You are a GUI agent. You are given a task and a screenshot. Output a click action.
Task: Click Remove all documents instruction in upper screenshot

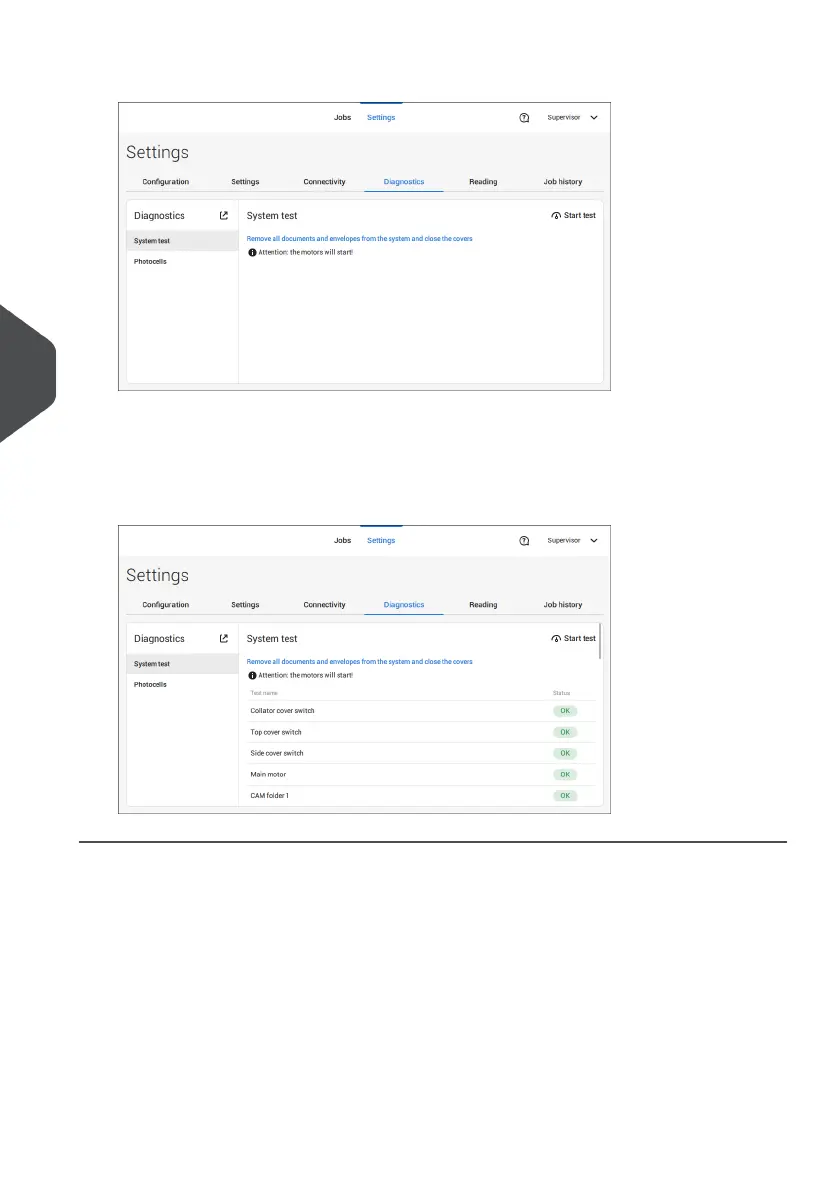coord(359,239)
